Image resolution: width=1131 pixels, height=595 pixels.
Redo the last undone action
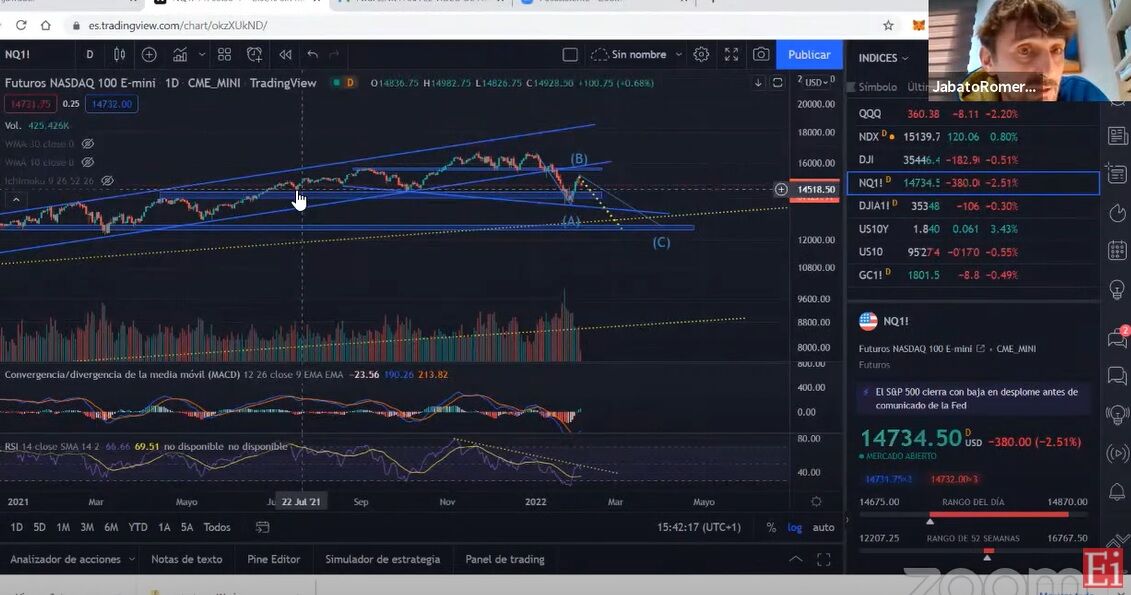coord(334,55)
